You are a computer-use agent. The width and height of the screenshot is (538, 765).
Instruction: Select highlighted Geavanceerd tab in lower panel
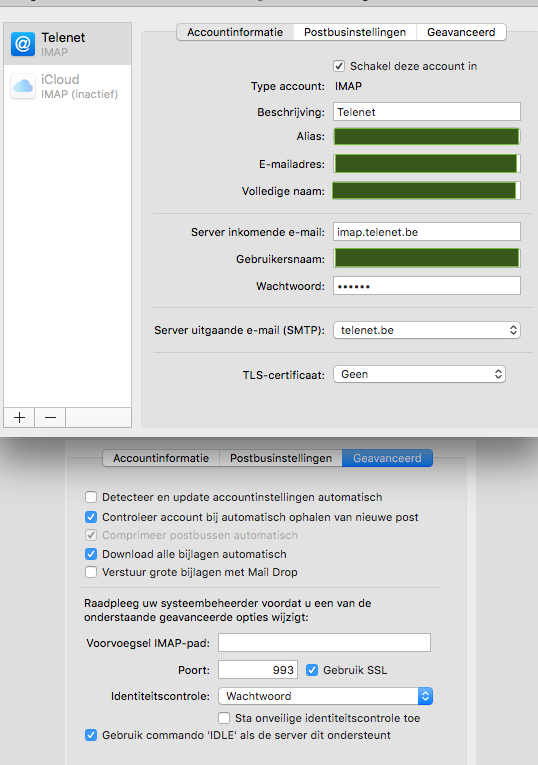click(387, 458)
